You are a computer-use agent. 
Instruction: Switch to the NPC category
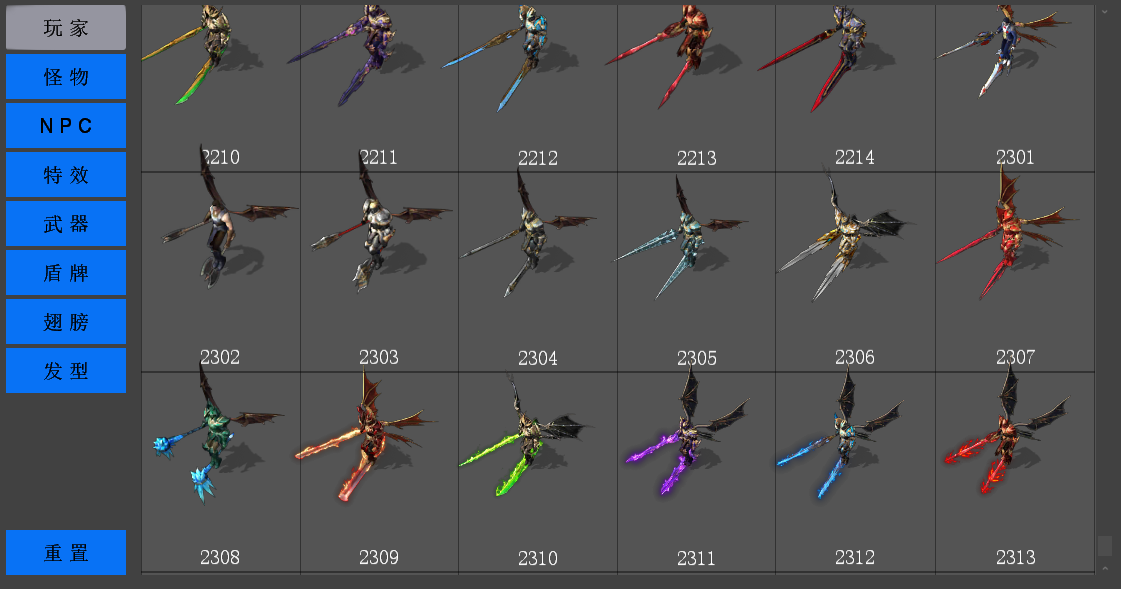66,126
